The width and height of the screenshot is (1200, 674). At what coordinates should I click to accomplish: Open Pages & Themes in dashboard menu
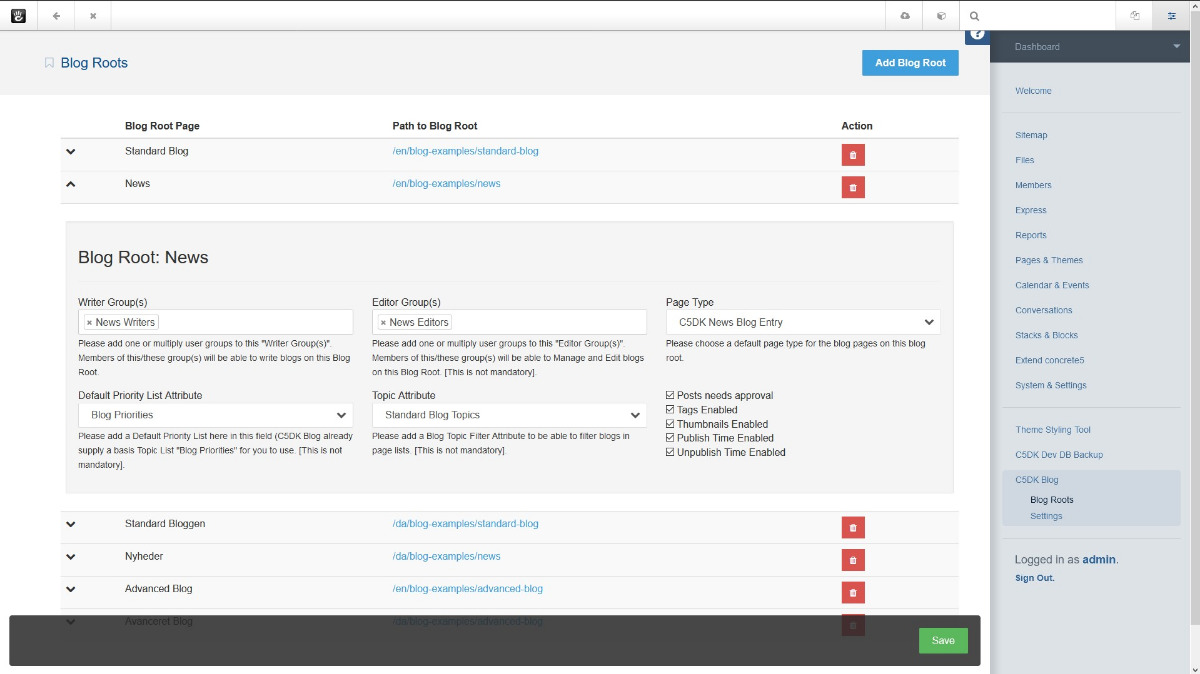click(1048, 260)
